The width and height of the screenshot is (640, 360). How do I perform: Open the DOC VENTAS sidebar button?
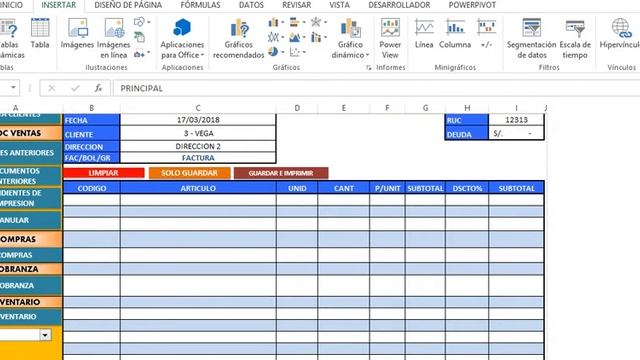[x=31, y=133]
